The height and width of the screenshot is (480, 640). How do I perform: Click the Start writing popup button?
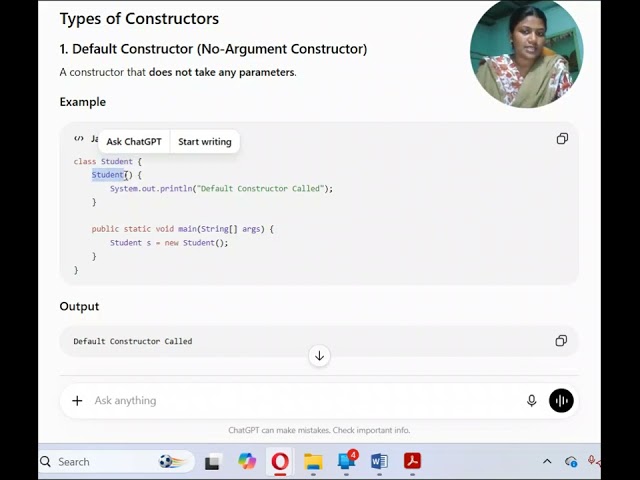[205, 142]
